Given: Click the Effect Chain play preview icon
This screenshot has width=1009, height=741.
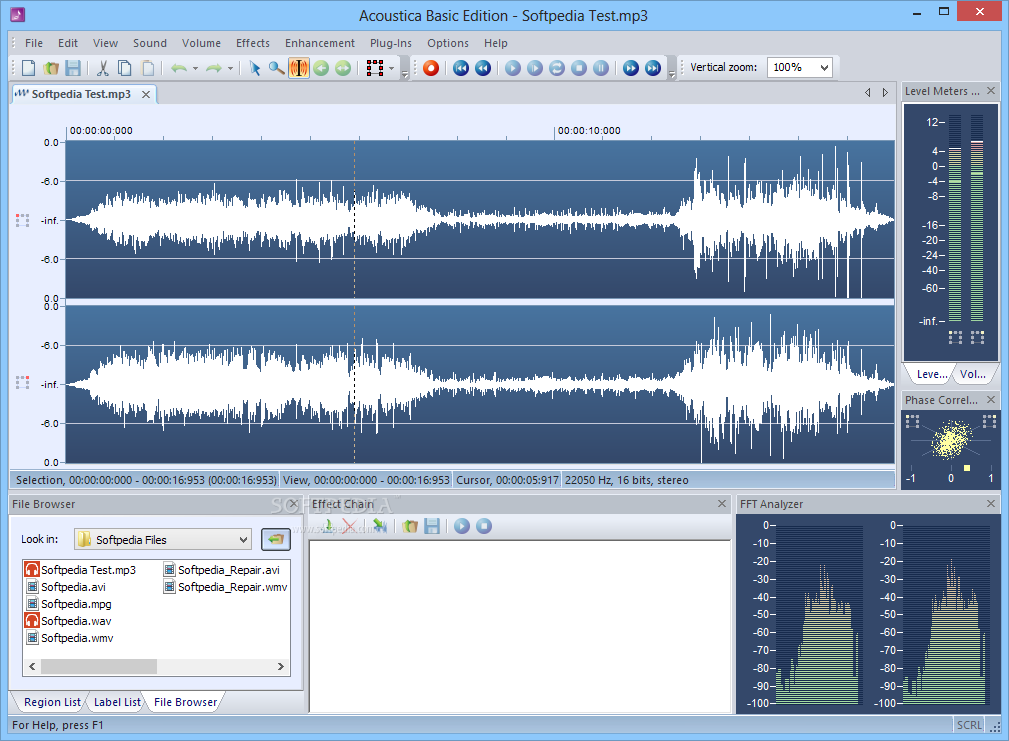Looking at the screenshot, I should pos(461,525).
